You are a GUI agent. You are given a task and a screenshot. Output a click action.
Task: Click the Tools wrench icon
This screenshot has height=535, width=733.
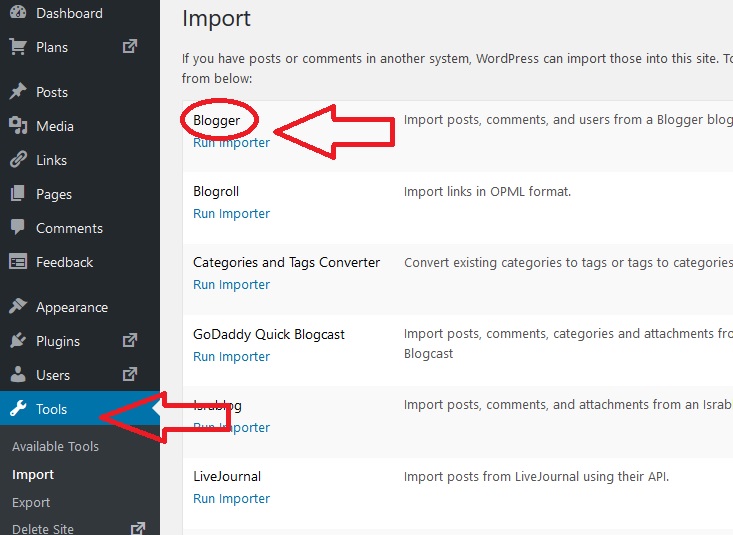(18, 409)
